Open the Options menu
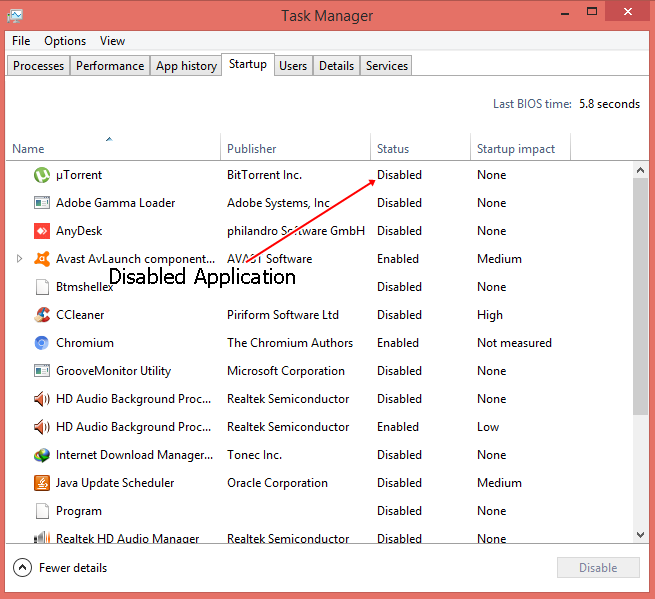This screenshot has height=599, width=655. pyautogui.click(x=65, y=41)
